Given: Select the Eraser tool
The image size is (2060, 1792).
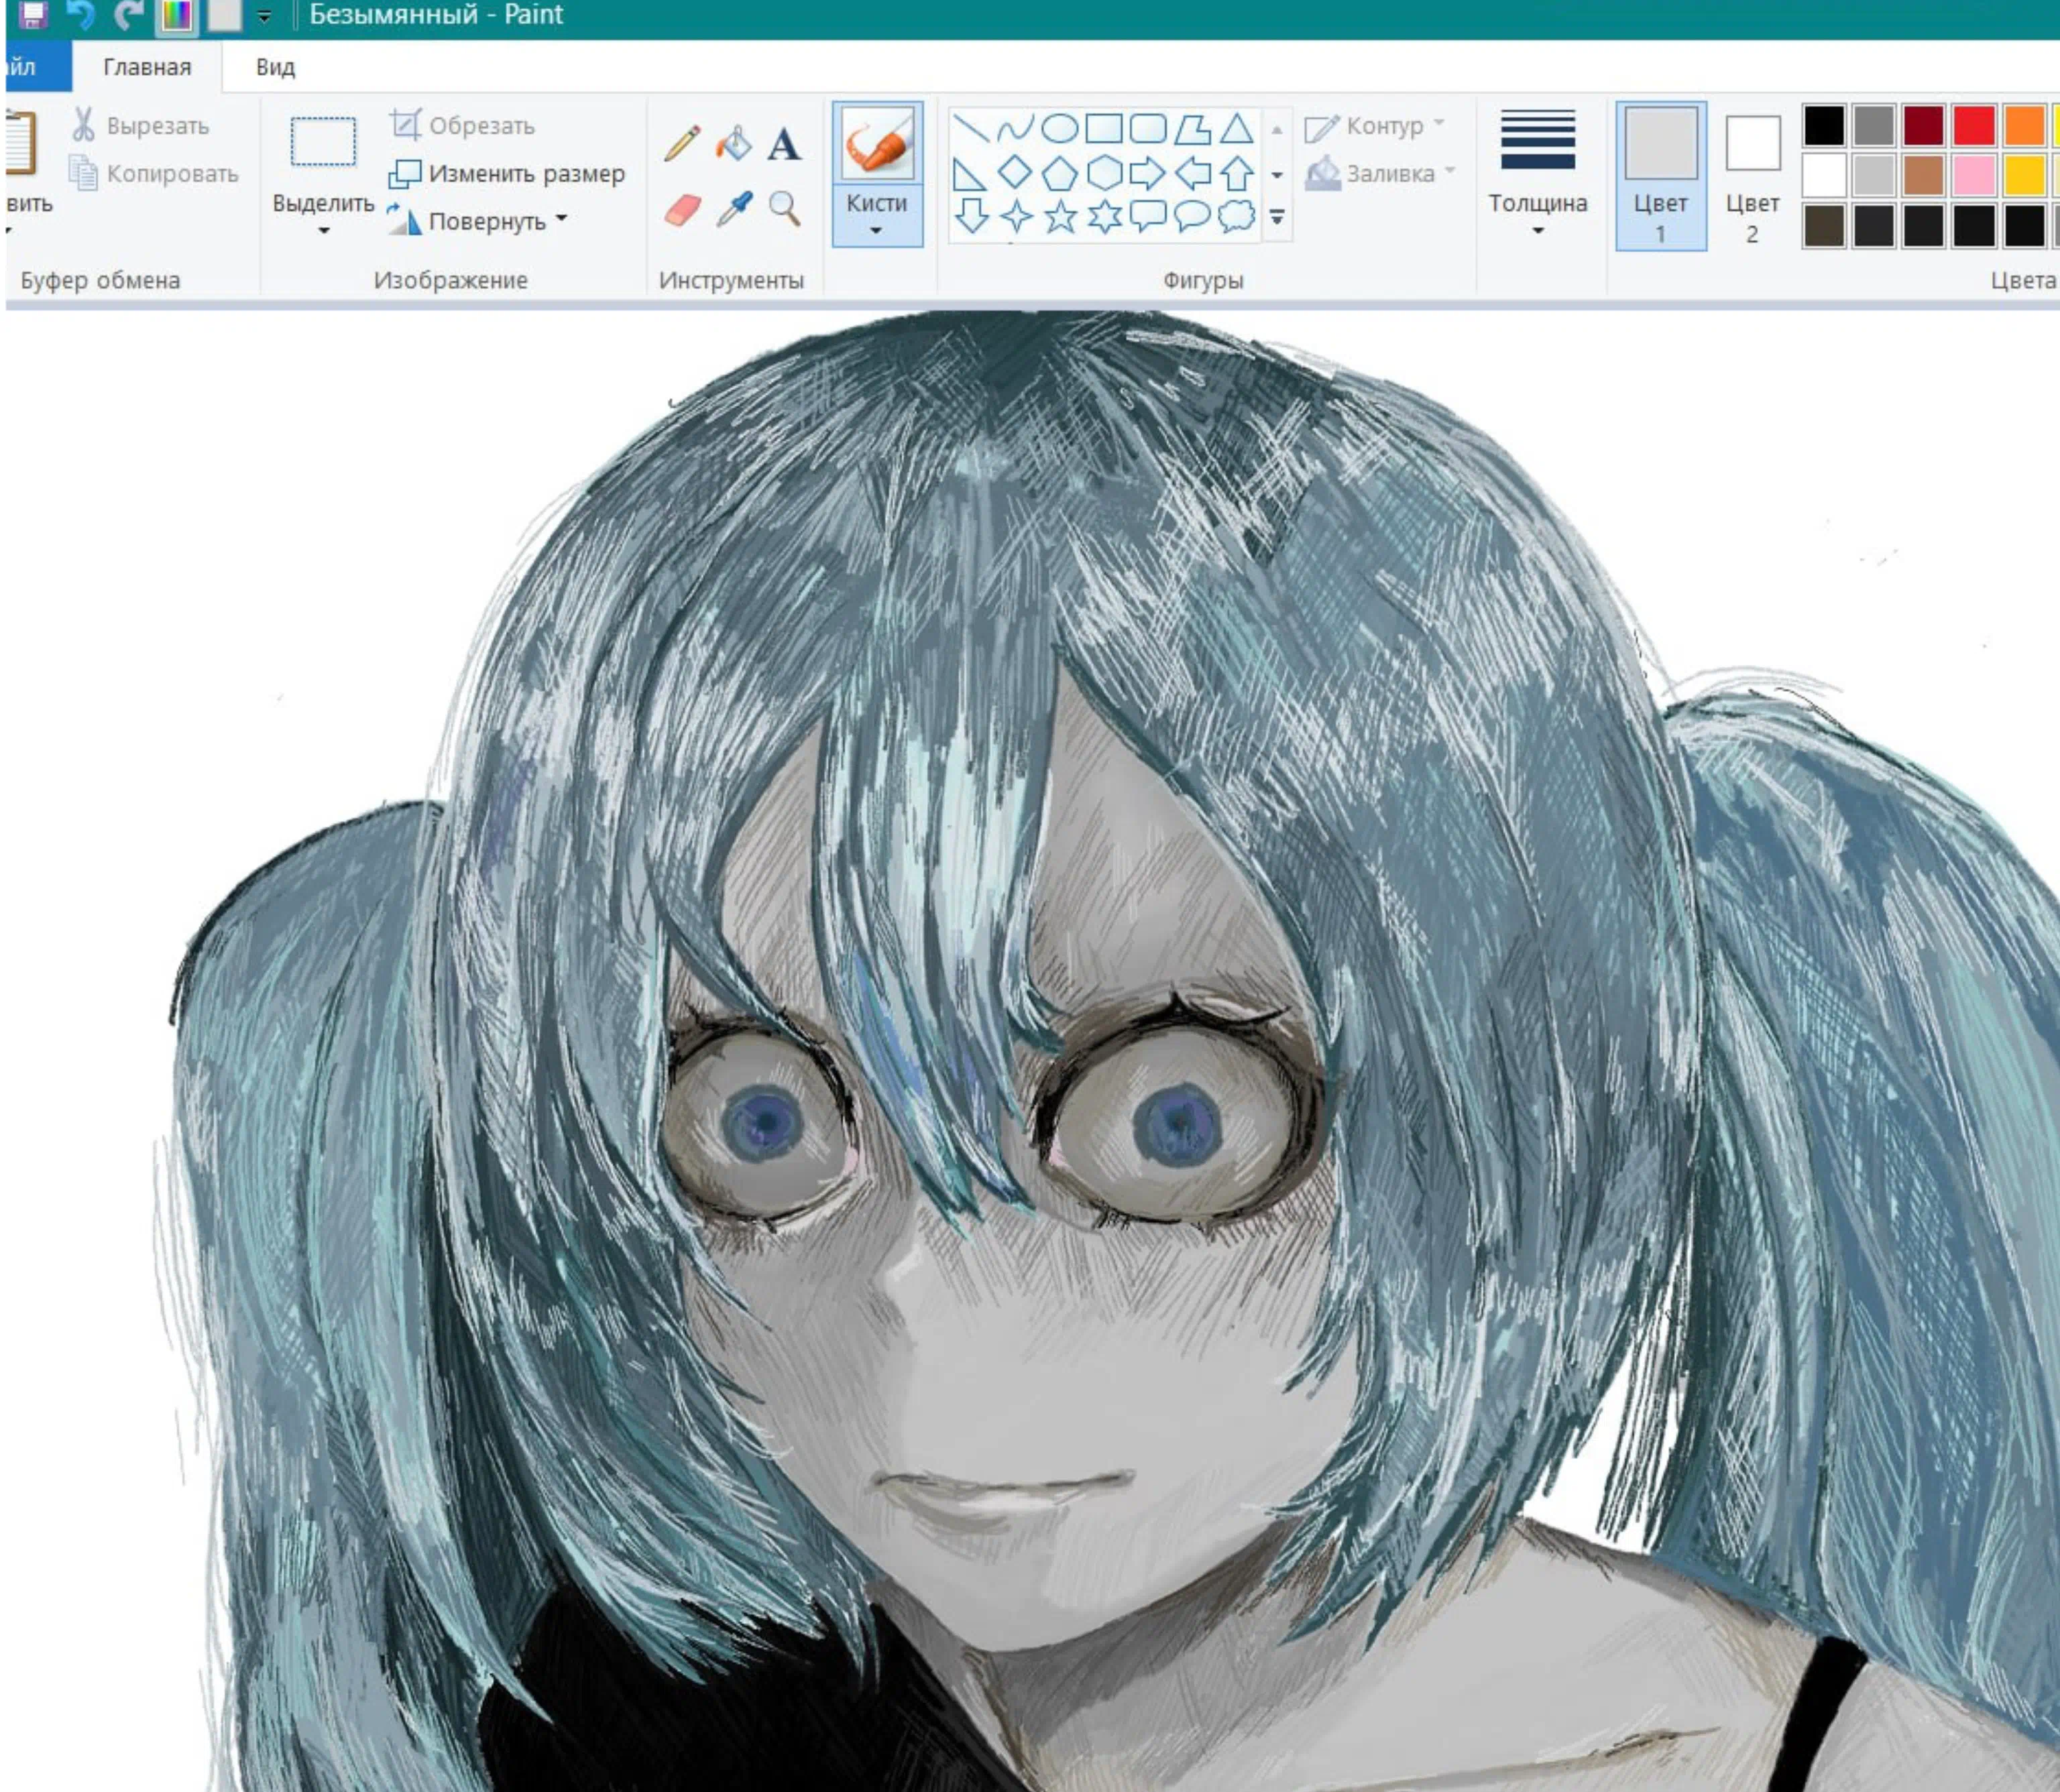Looking at the screenshot, I should [x=682, y=210].
